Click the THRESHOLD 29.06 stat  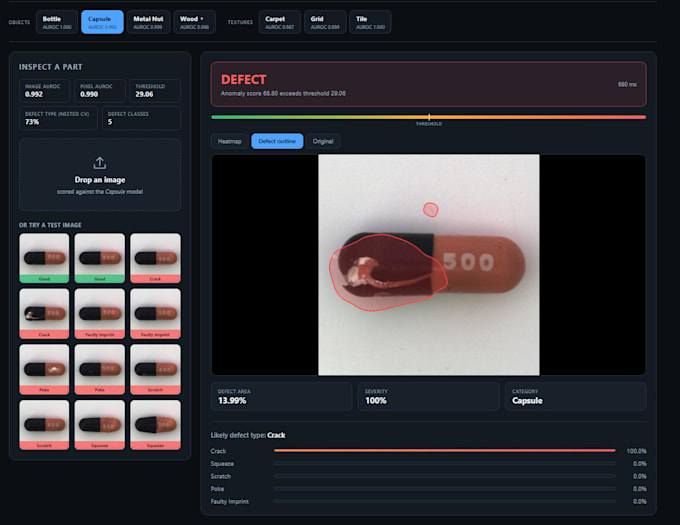pyautogui.click(x=155, y=90)
